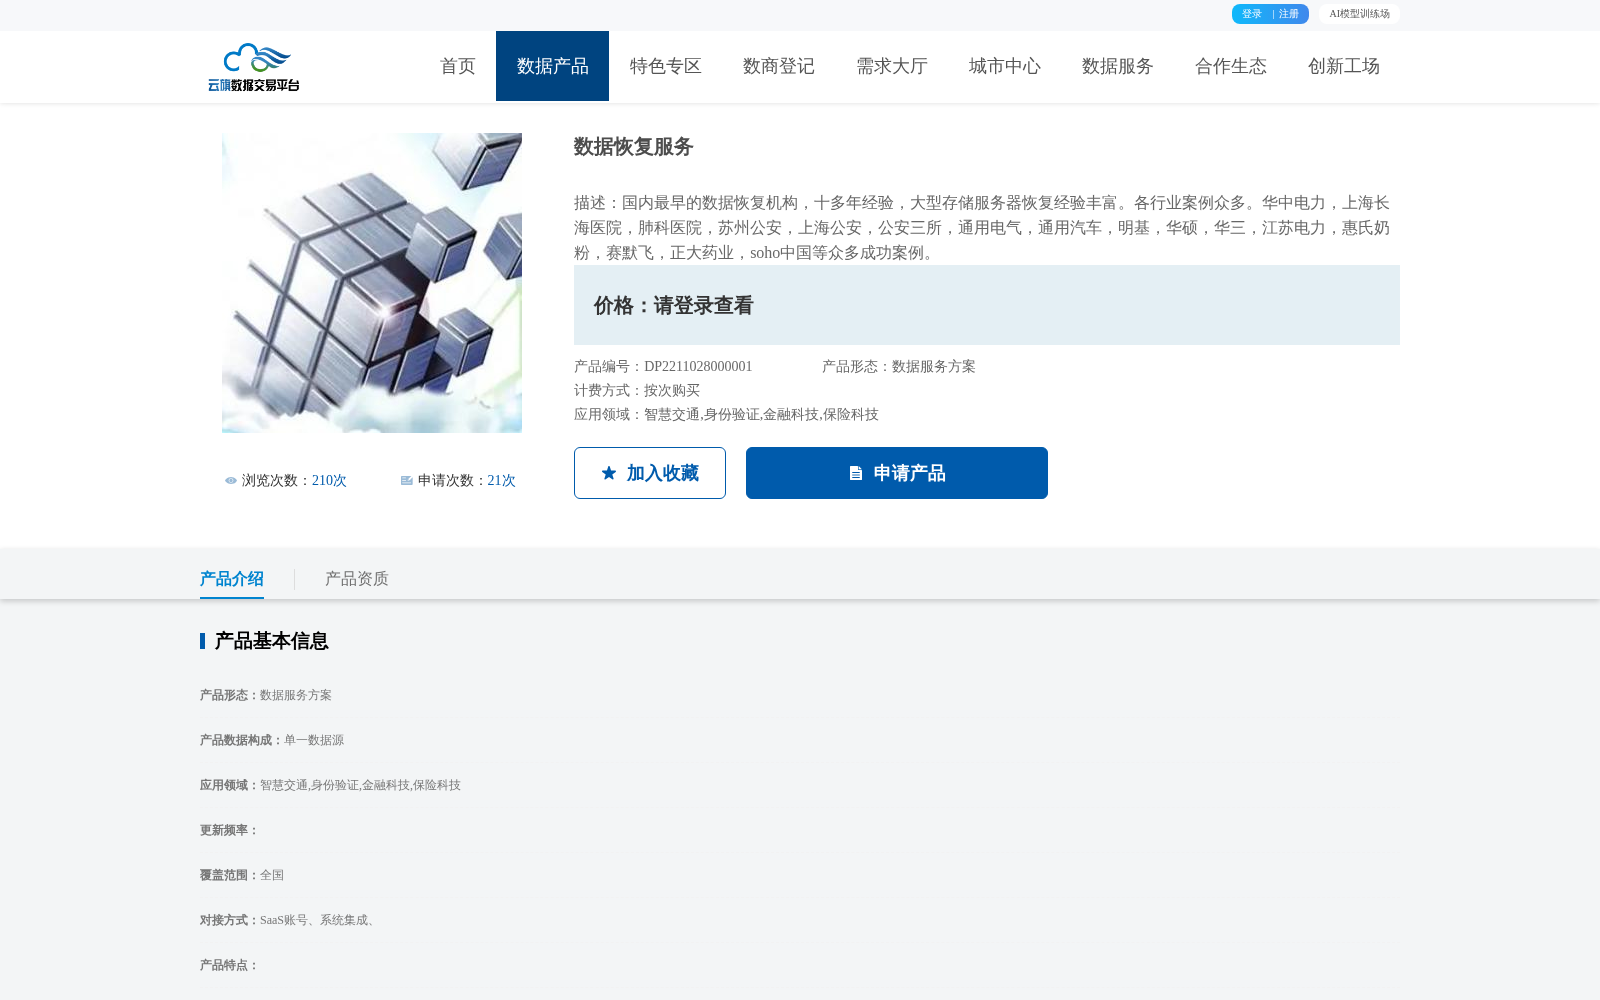This screenshot has height=1000, width=1600.
Task: Click the 注册 link
Action: tap(1289, 14)
